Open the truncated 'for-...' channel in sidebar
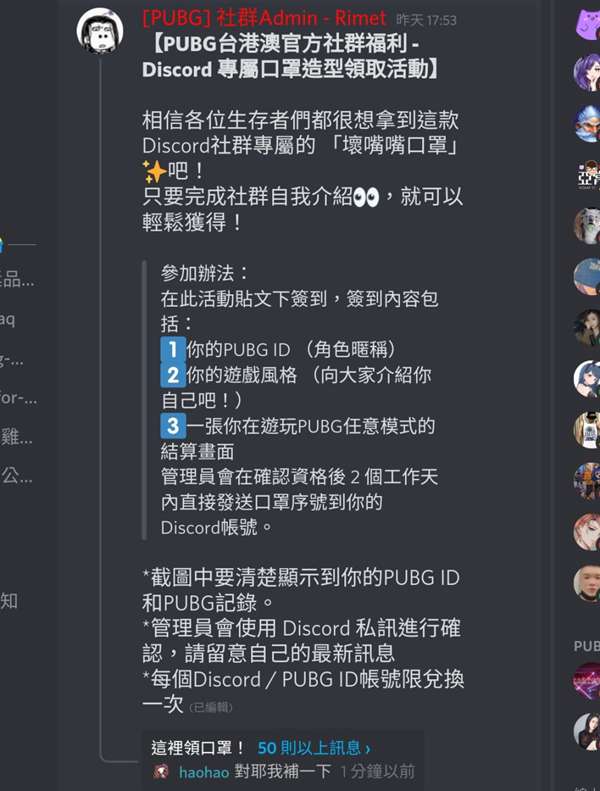Screen dimensions: 600x791 pyautogui.click(x=18, y=398)
